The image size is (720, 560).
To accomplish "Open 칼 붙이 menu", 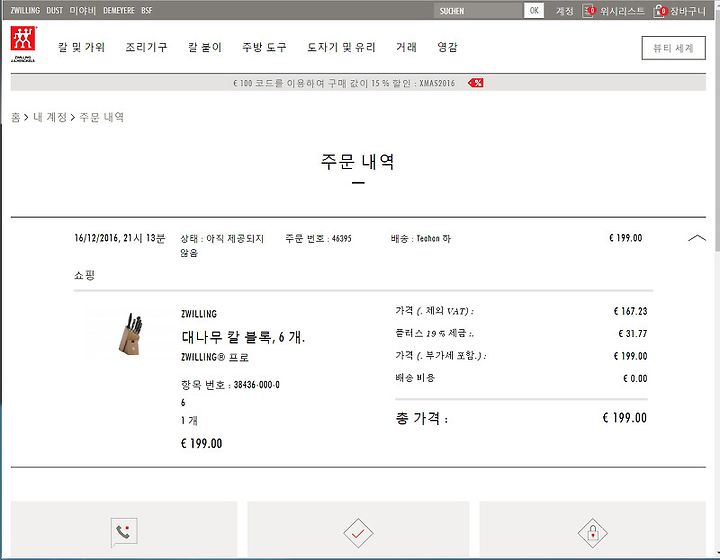I will [205, 47].
